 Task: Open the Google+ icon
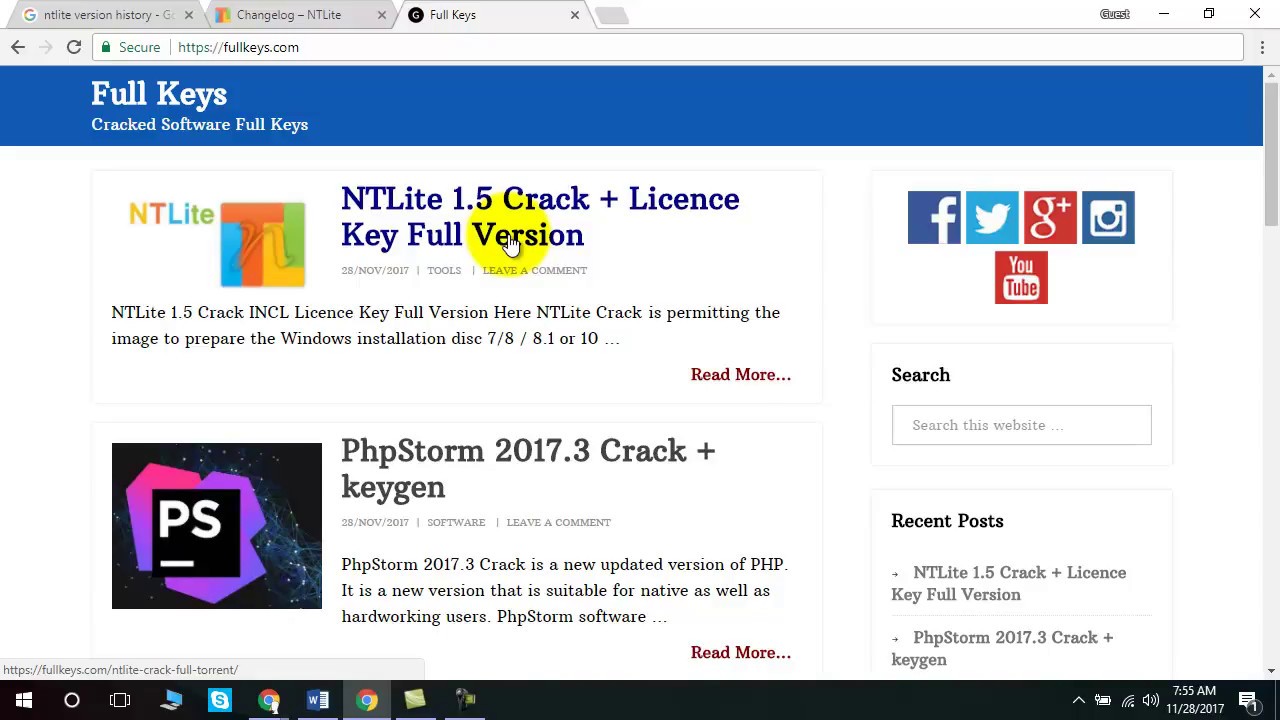point(1050,217)
